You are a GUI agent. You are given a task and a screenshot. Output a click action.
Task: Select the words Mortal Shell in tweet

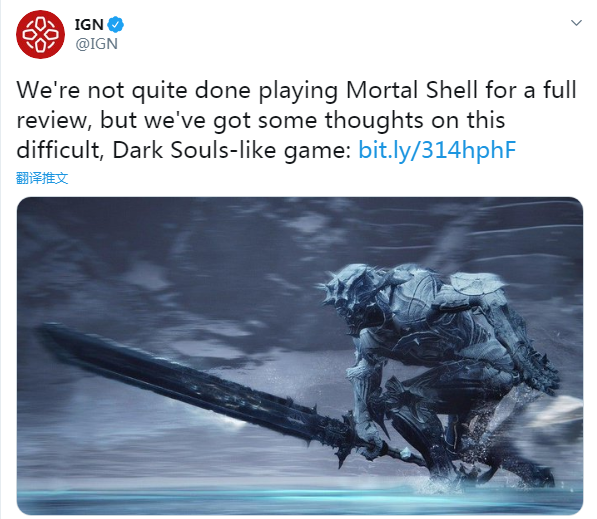pyautogui.click(x=412, y=91)
